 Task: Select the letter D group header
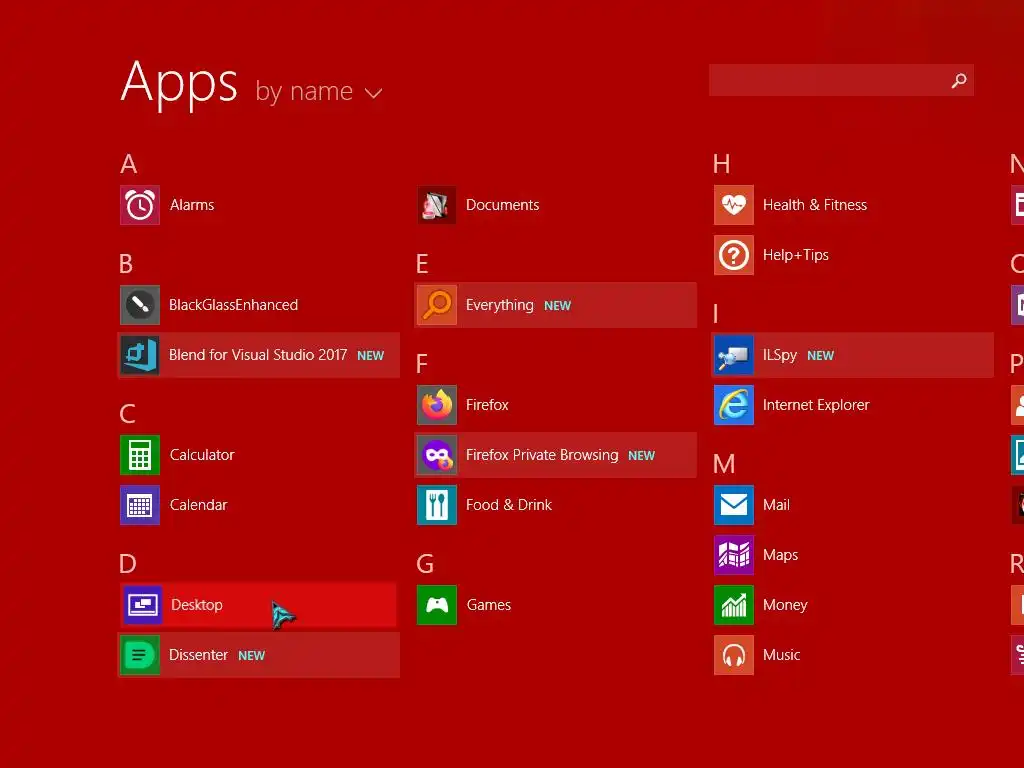pyautogui.click(x=128, y=564)
